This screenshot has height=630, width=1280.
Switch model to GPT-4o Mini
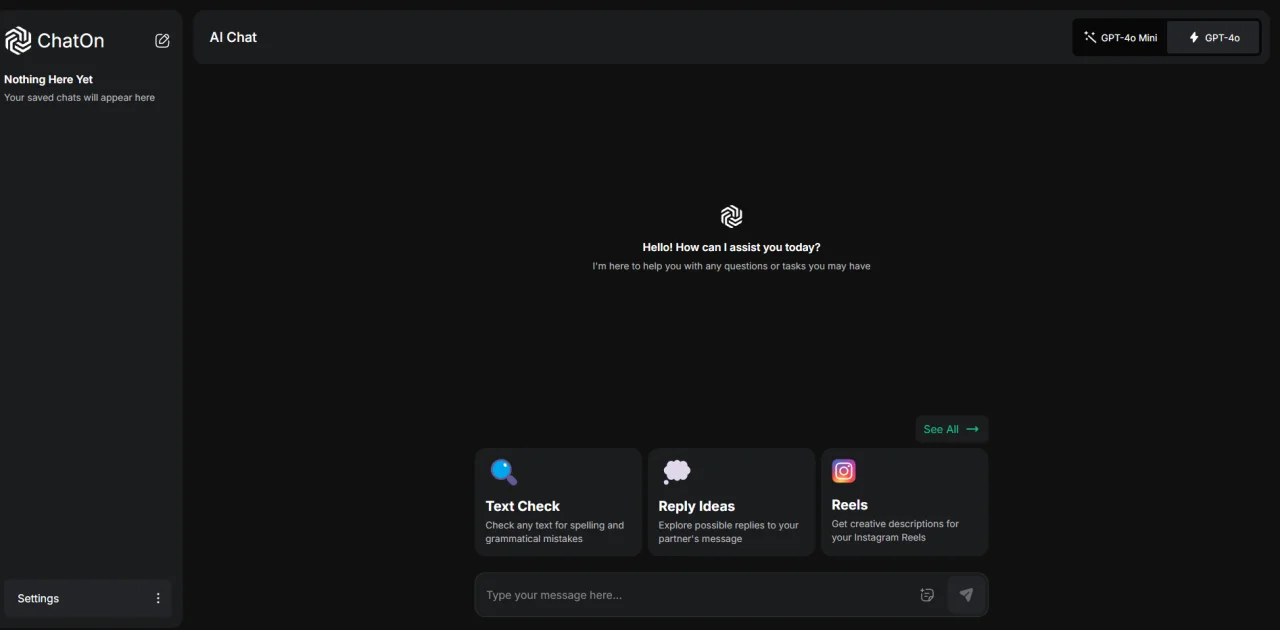(x=1120, y=38)
